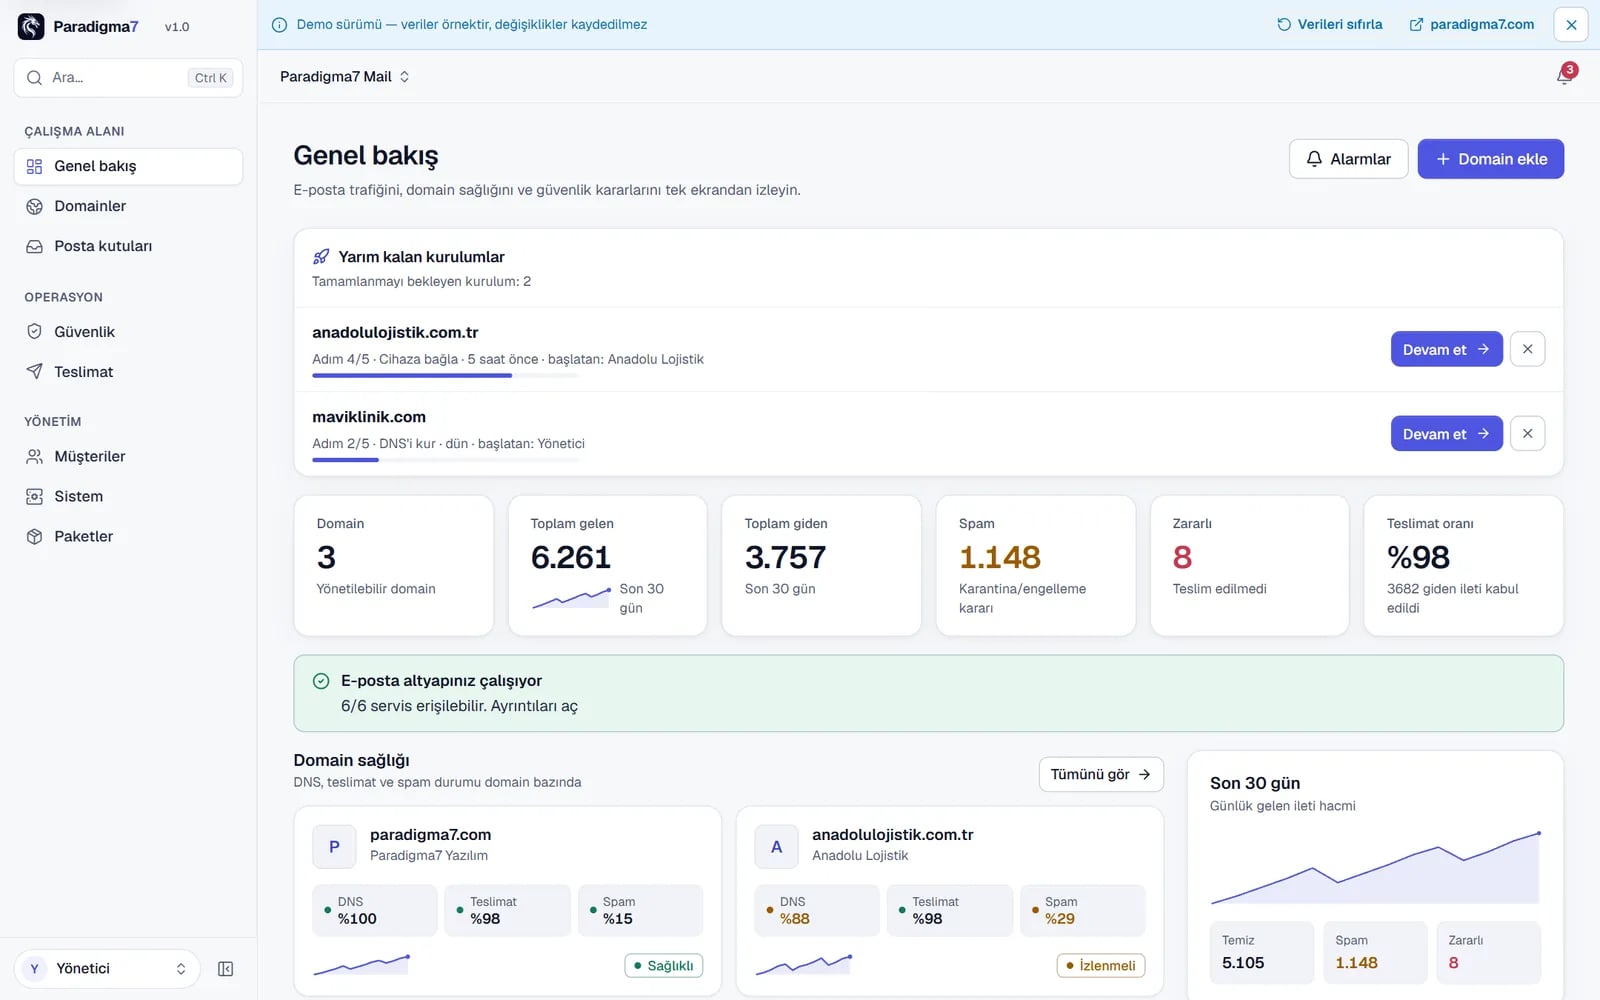The width and height of the screenshot is (1600, 1000).
Task: Go to Posta kutuları
Action: pyautogui.click(x=128, y=246)
